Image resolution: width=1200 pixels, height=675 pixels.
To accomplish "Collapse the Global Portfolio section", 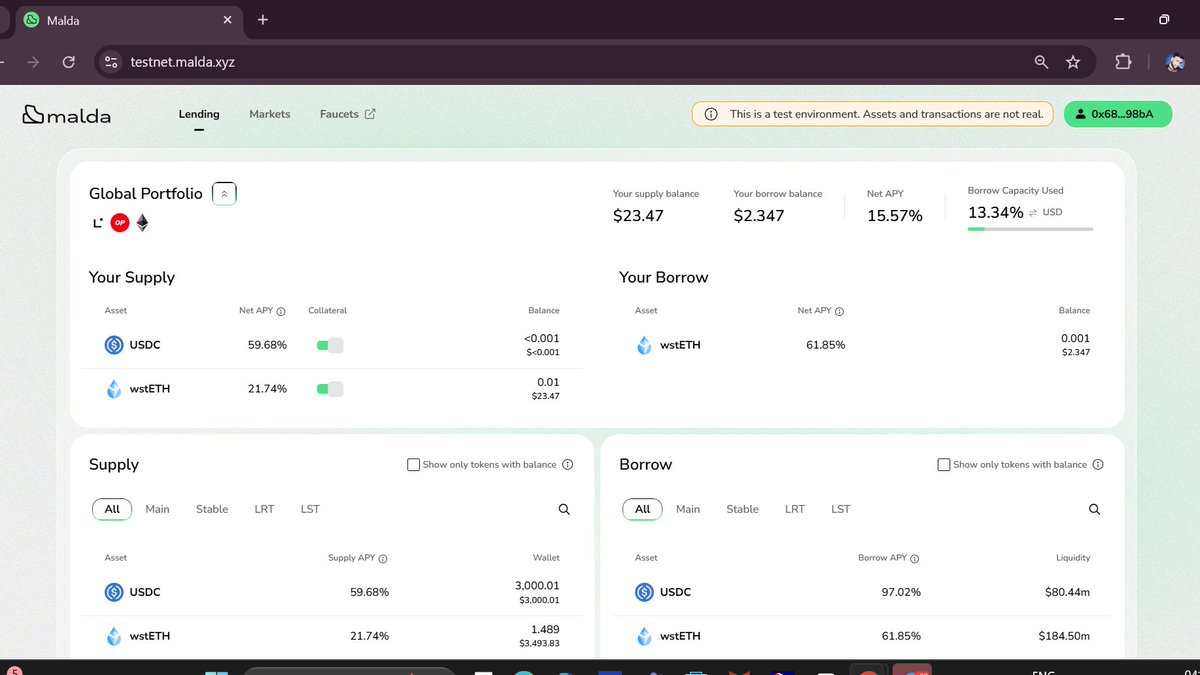I will pyautogui.click(x=224, y=194).
